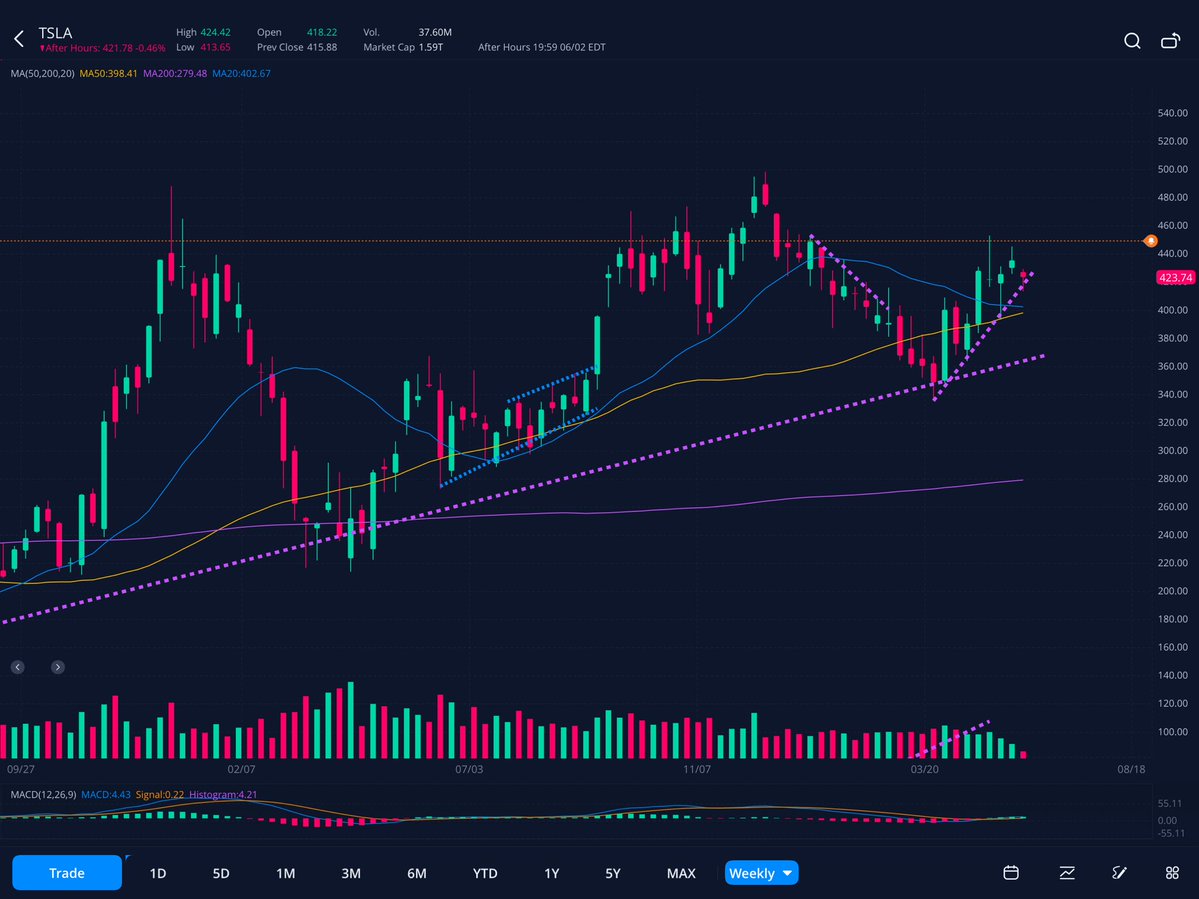The width and height of the screenshot is (1199, 899).
Task: Click the MA(50,200,20) indicator label
Action: pos(43,73)
